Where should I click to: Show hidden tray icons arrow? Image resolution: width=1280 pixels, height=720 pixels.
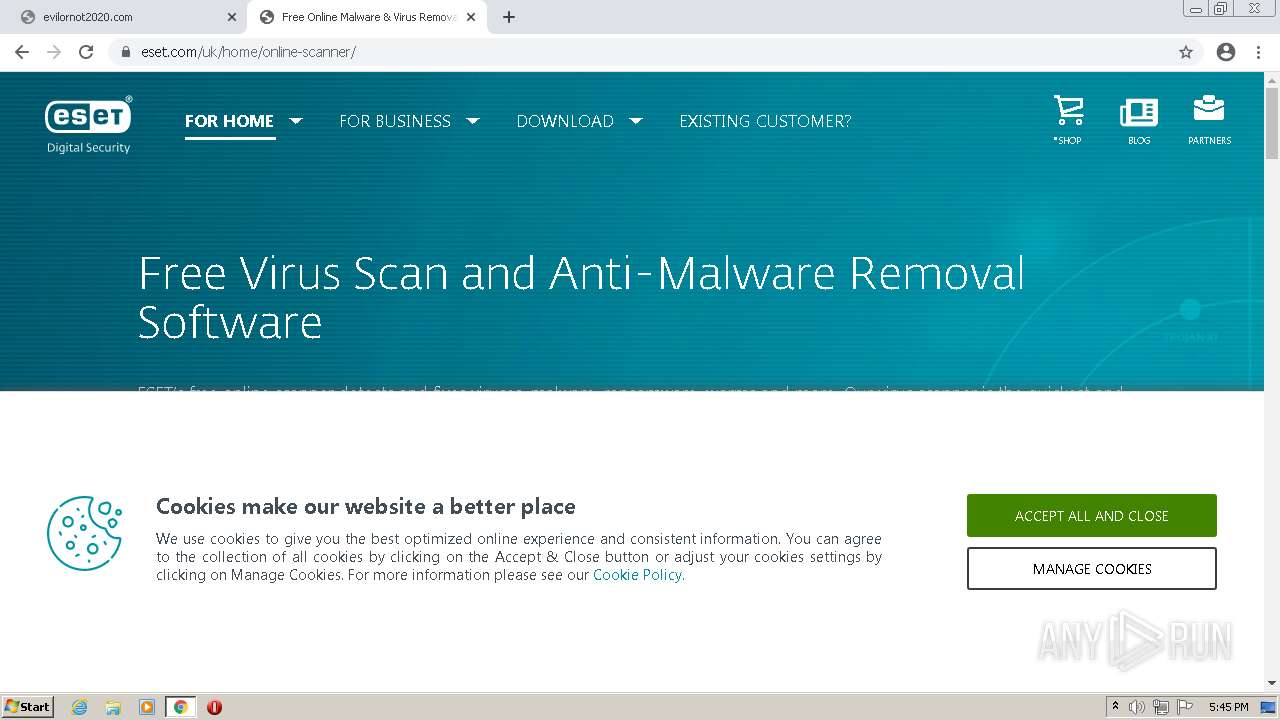coord(1115,707)
